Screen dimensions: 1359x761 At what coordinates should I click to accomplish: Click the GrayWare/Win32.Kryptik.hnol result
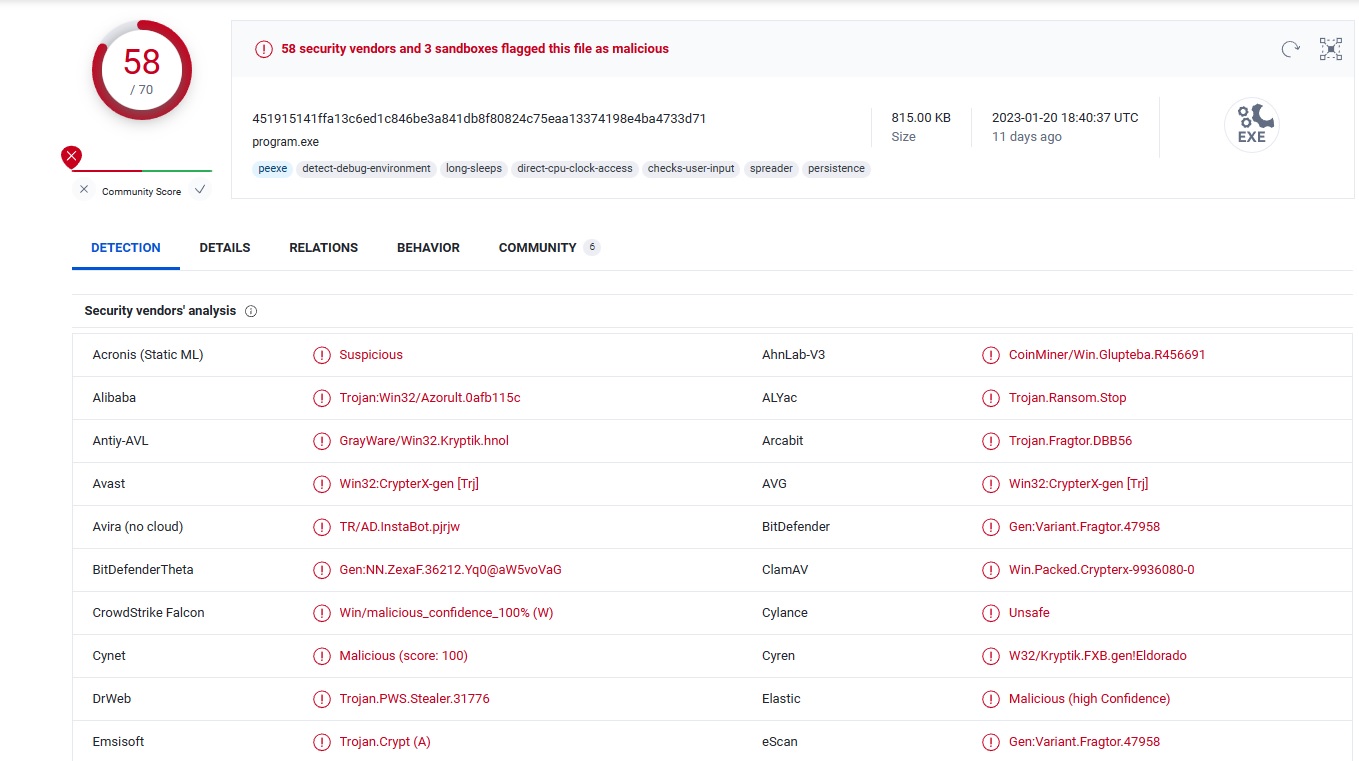424,441
